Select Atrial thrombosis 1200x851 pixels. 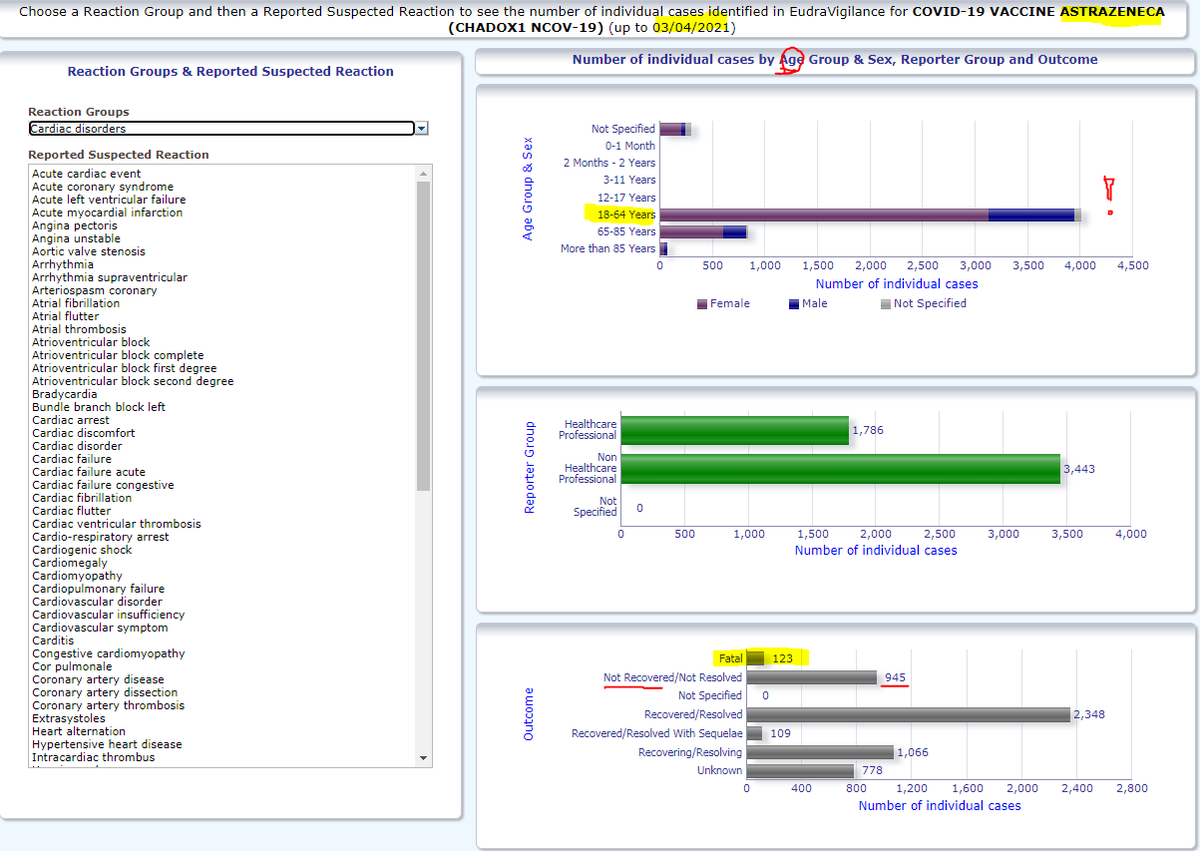tap(79, 330)
